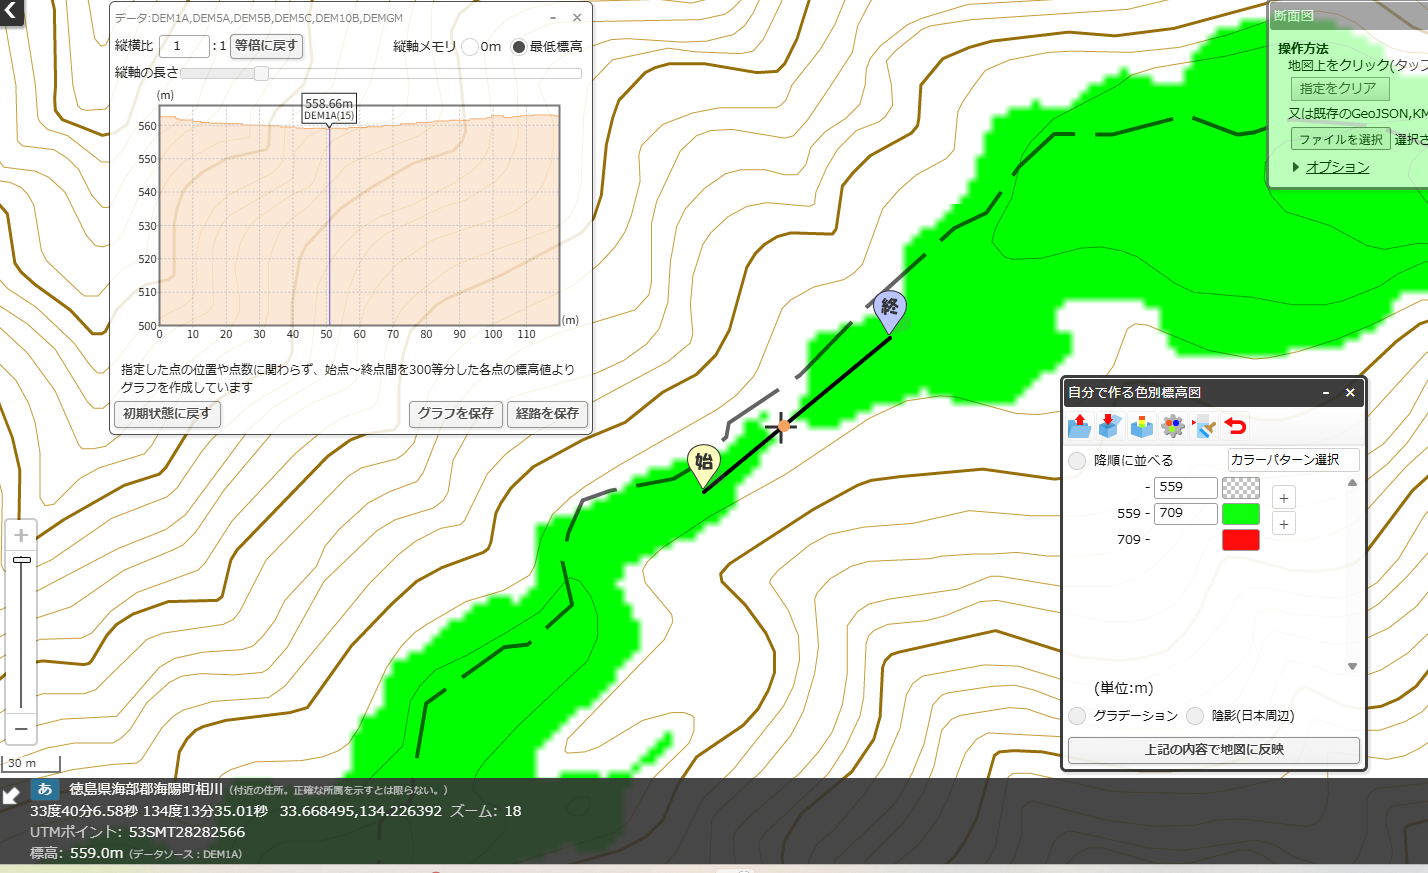This screenshot has width=1428, height=873.
Task: Open the カラーパターン選択 dropdown
Action: point(1293,460)
